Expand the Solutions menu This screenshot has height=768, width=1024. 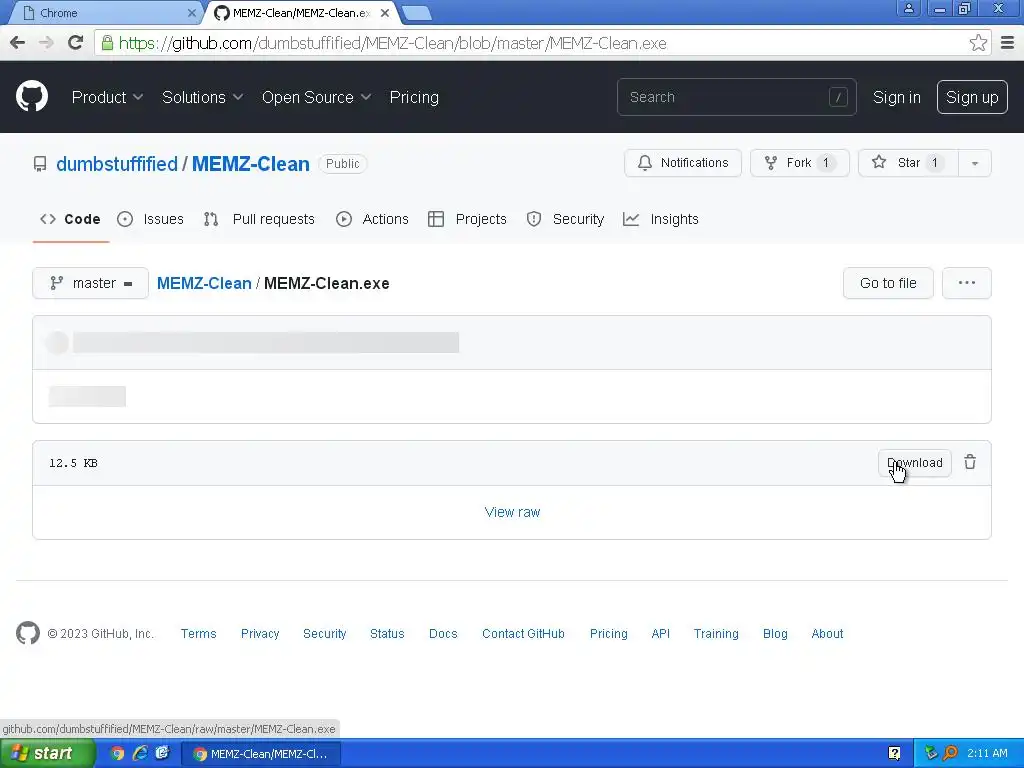coord(202,97)
